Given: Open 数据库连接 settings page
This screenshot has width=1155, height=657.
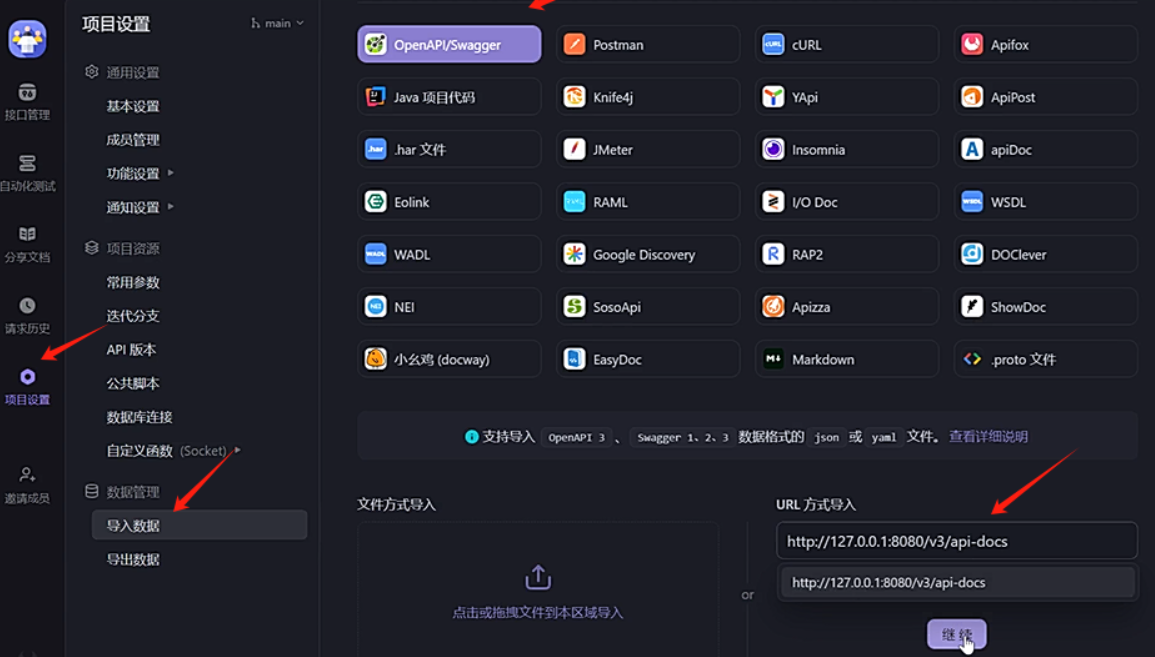Looking at the screenshot, I should click(139, 417).
